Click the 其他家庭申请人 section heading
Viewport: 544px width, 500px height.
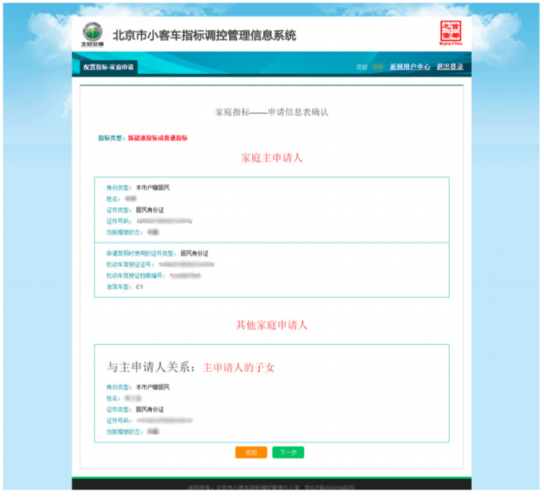coord(272,325)
